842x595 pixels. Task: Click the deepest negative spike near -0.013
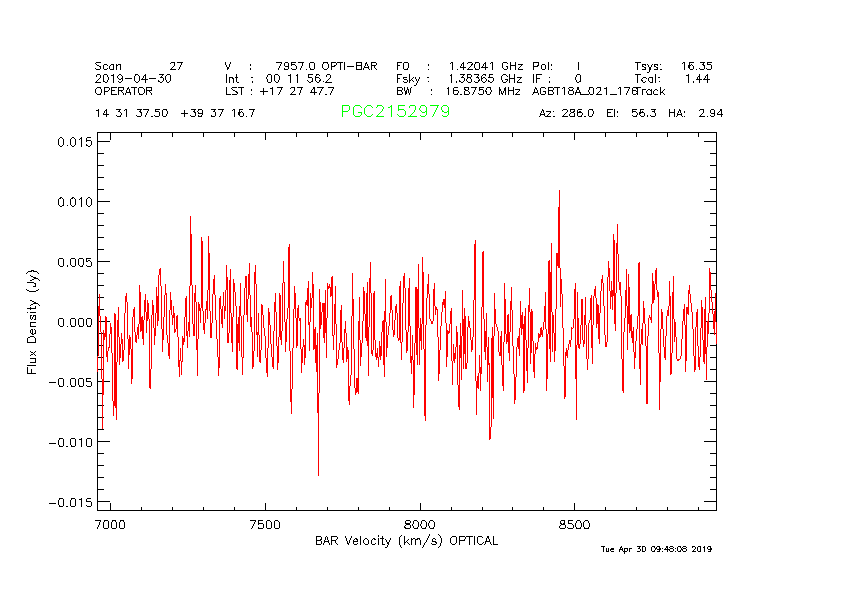click(318, 474)
